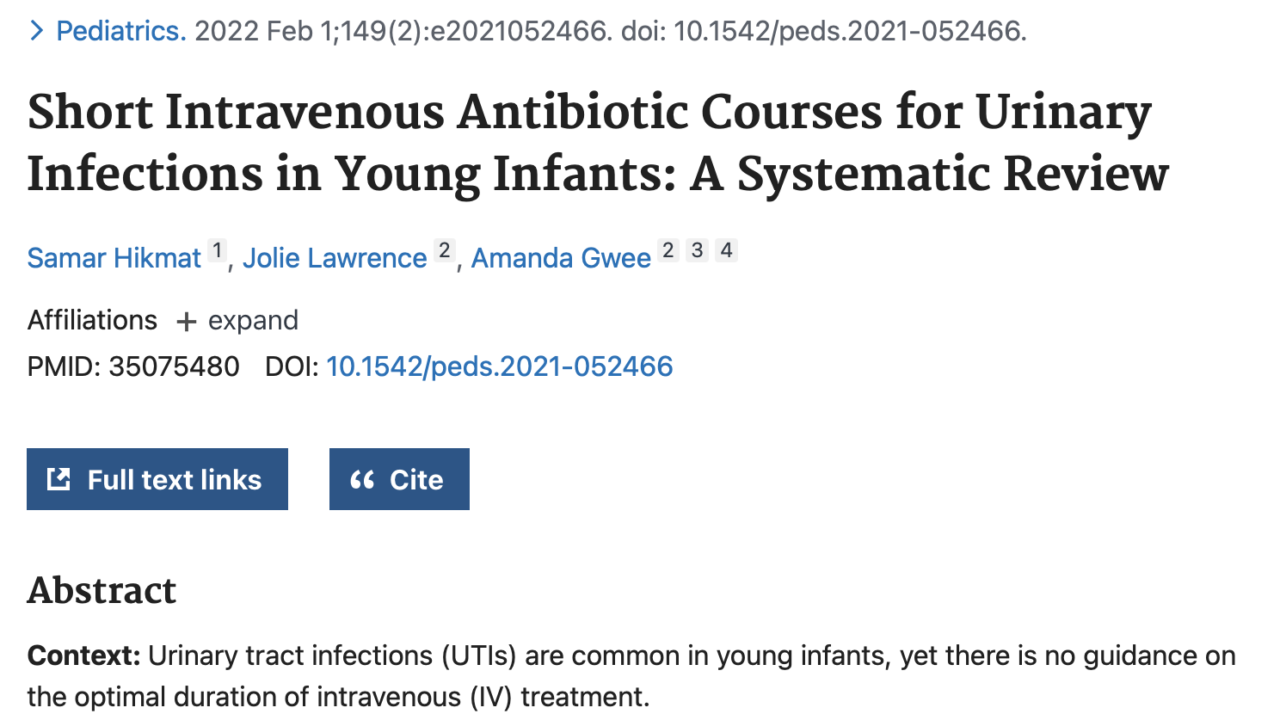Viewport: 1280px width, 720px height.
Task: Open the Pediatrics journal link
Action: coord(121,32)
